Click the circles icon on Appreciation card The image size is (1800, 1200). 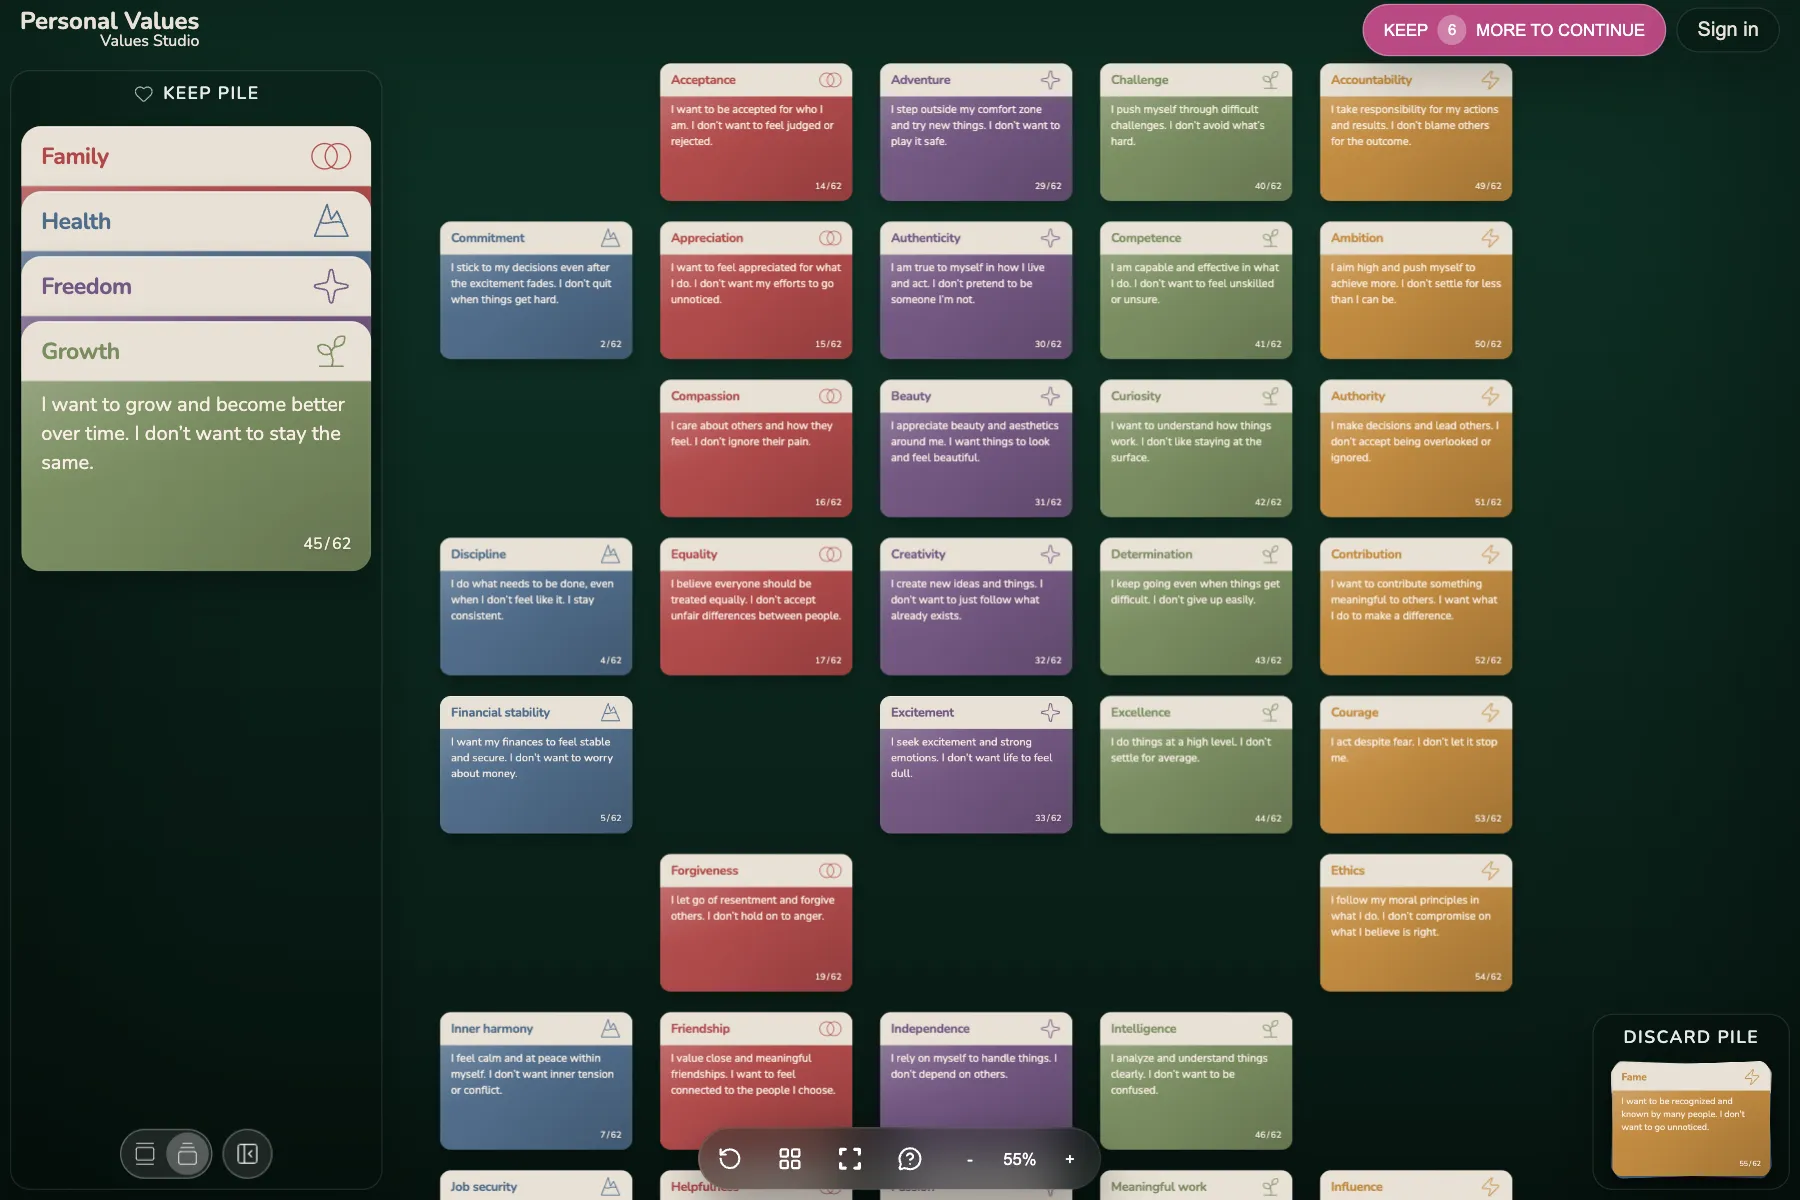[830, 238]
